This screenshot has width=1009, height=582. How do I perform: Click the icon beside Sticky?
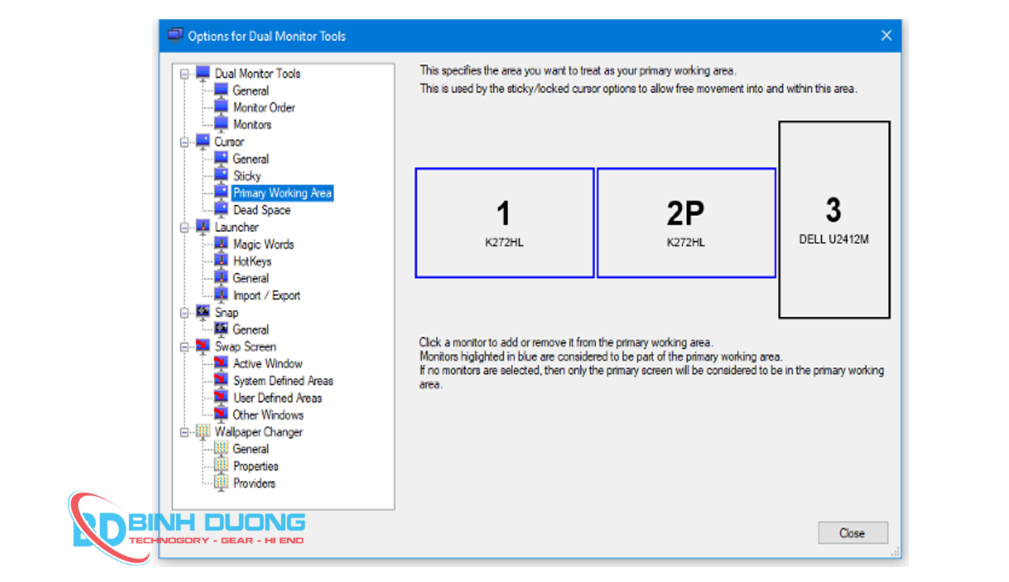click(x=221, y=176)
